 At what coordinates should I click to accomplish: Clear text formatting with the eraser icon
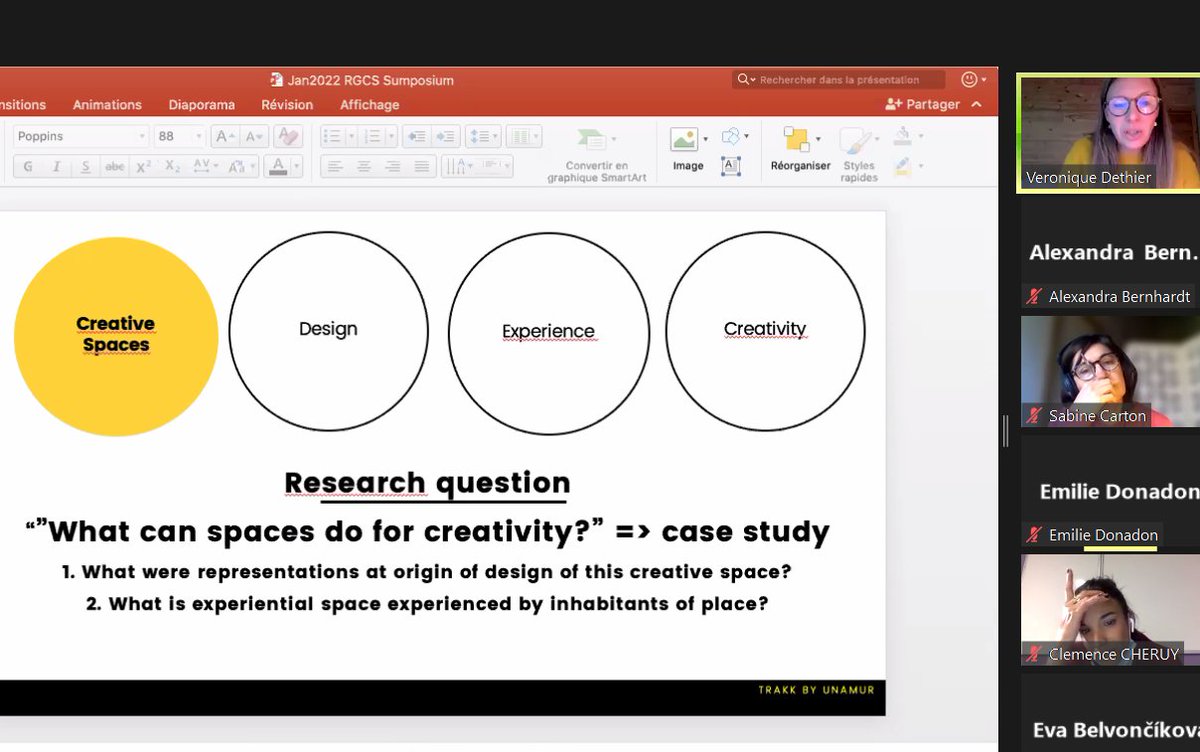(x=288, y=137)
